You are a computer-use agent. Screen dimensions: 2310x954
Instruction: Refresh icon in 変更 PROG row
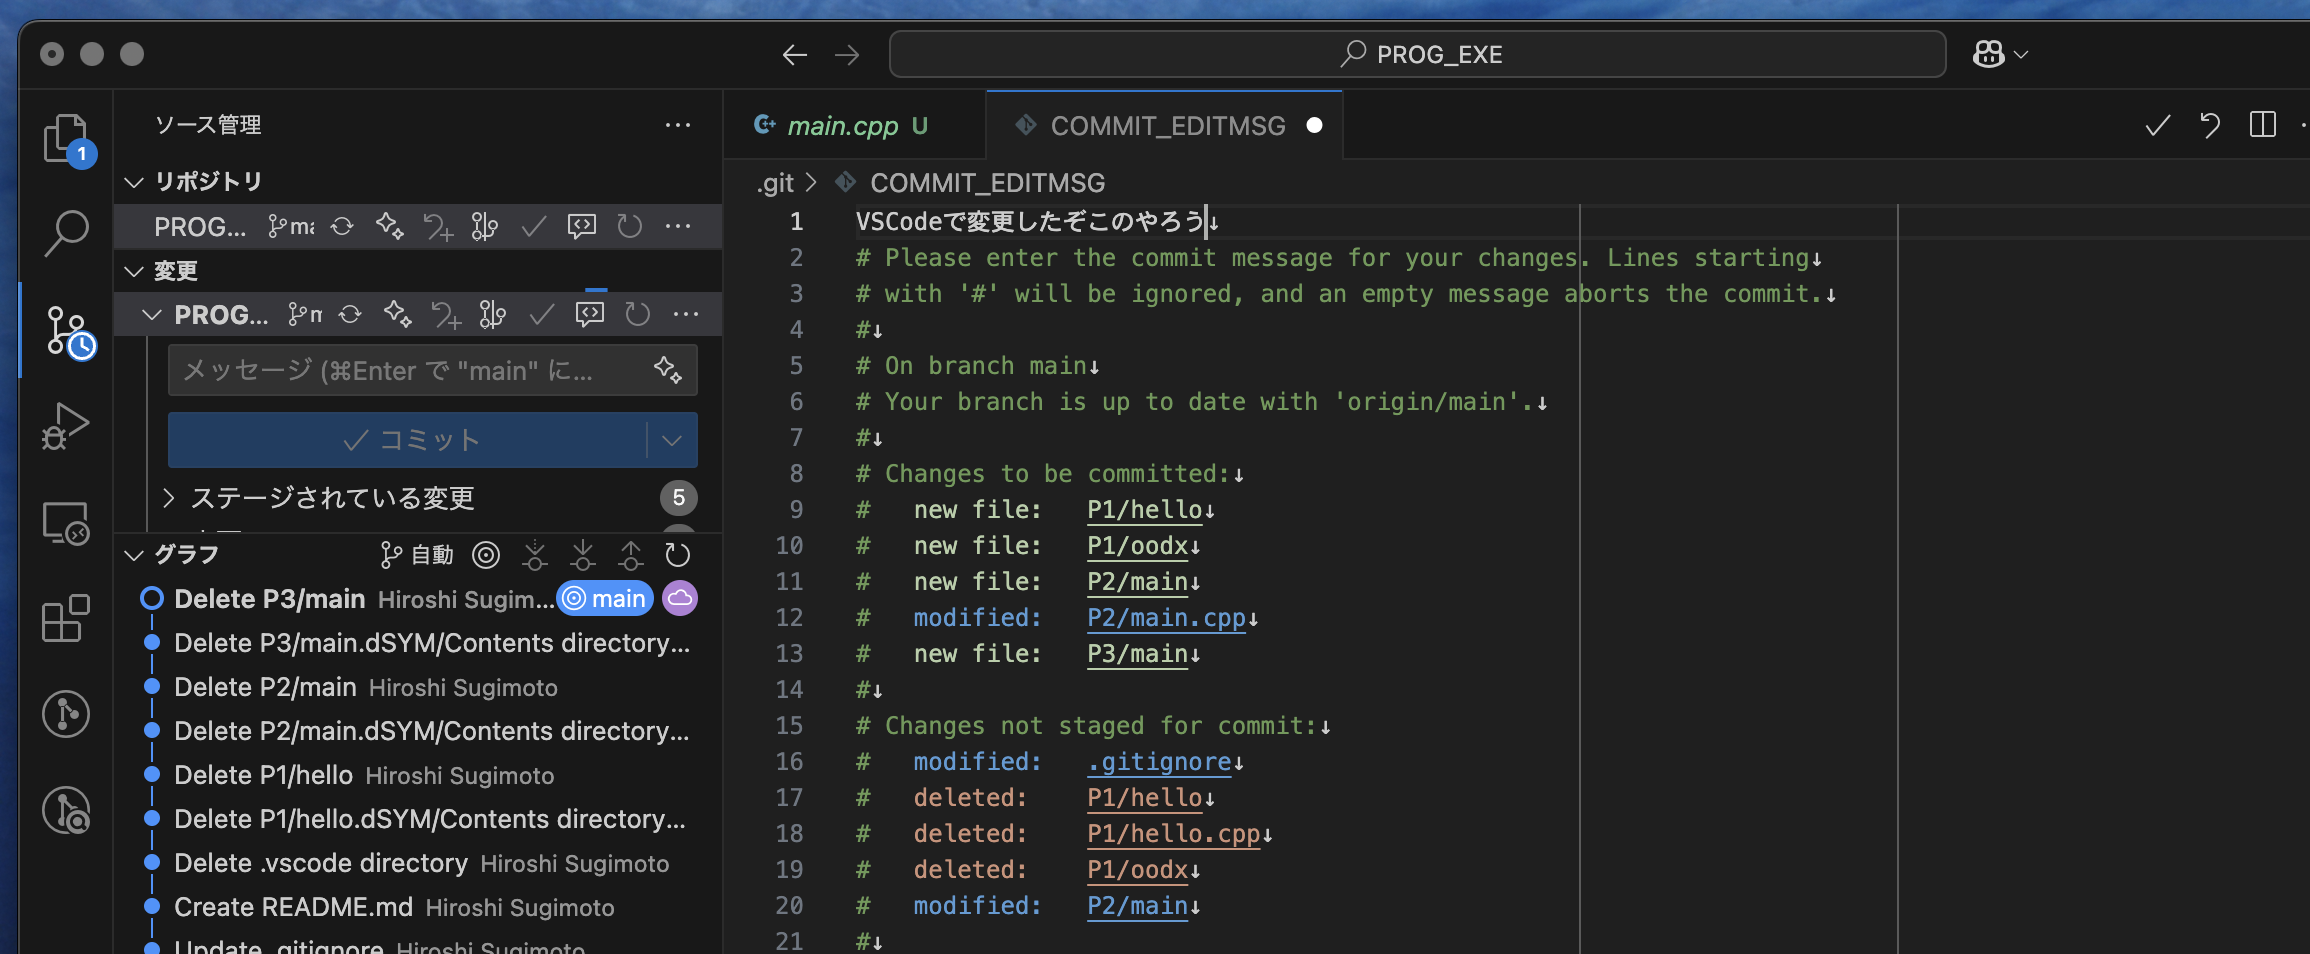(x=638, y=315)
